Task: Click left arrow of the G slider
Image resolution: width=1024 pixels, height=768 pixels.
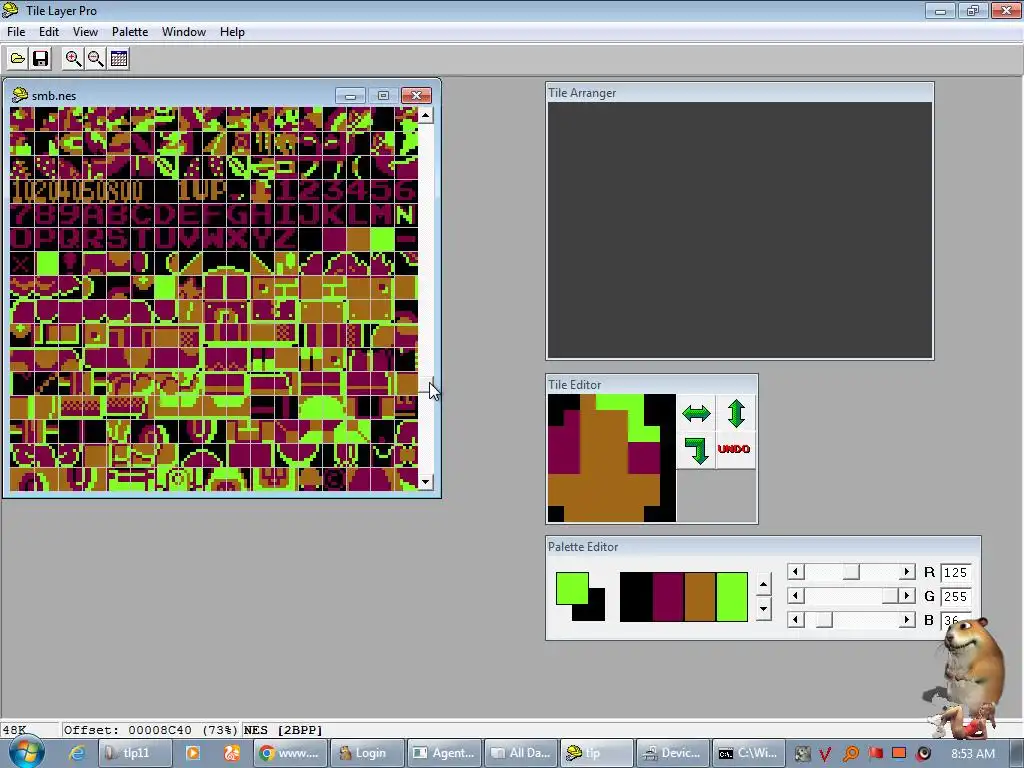Action: [795, 596]
